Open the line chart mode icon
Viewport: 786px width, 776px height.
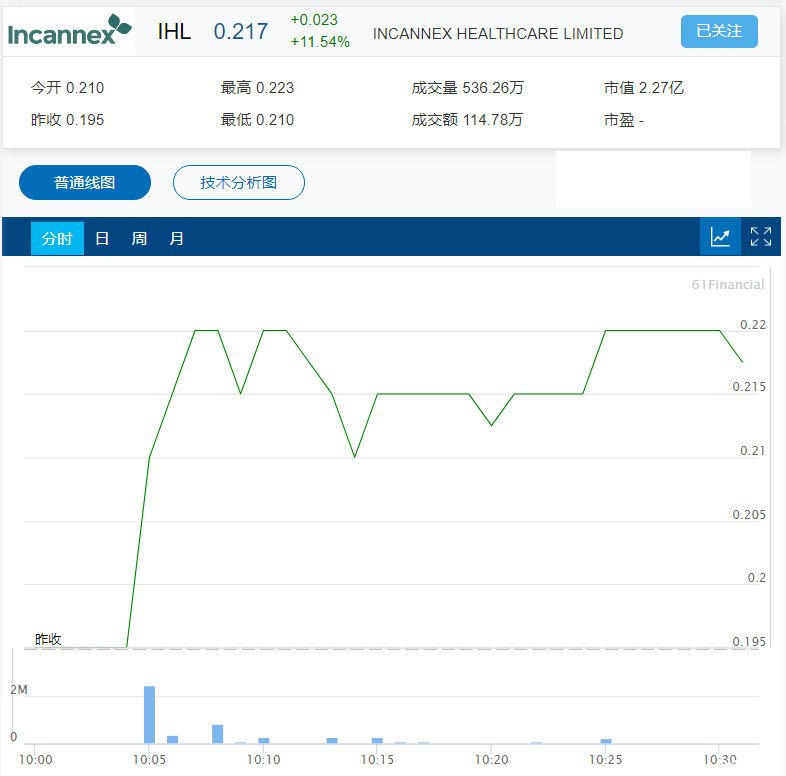pos(720,237)
